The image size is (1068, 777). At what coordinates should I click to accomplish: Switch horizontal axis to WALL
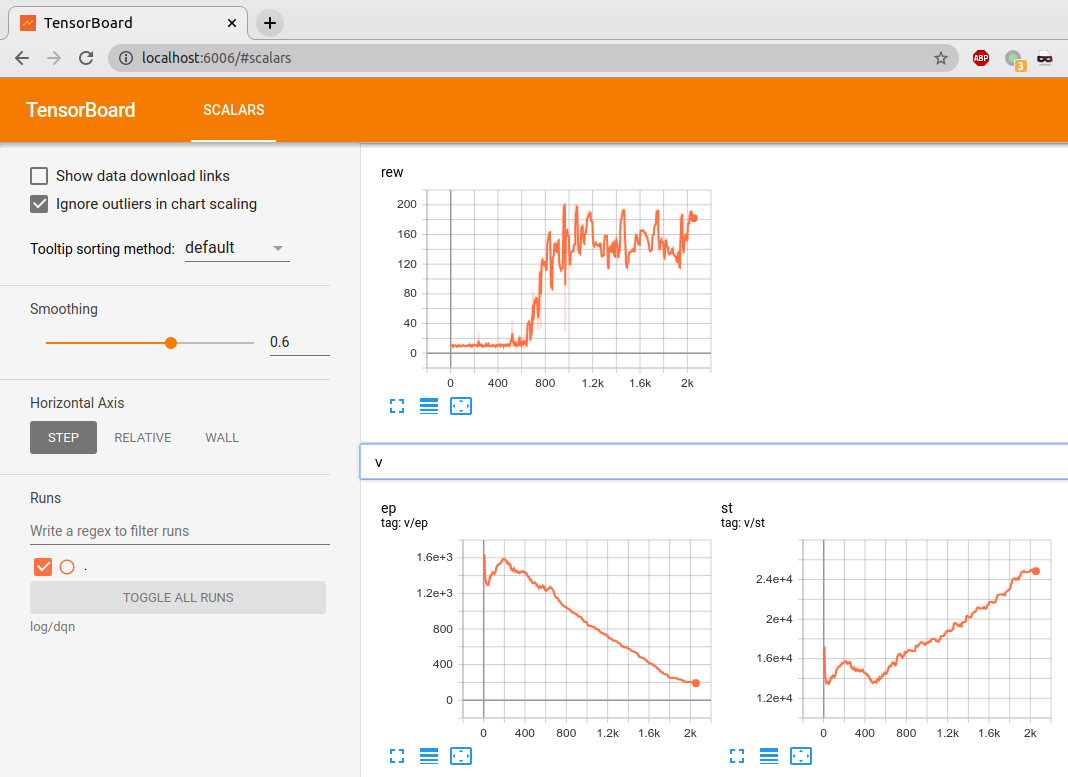tap(222, 438)
